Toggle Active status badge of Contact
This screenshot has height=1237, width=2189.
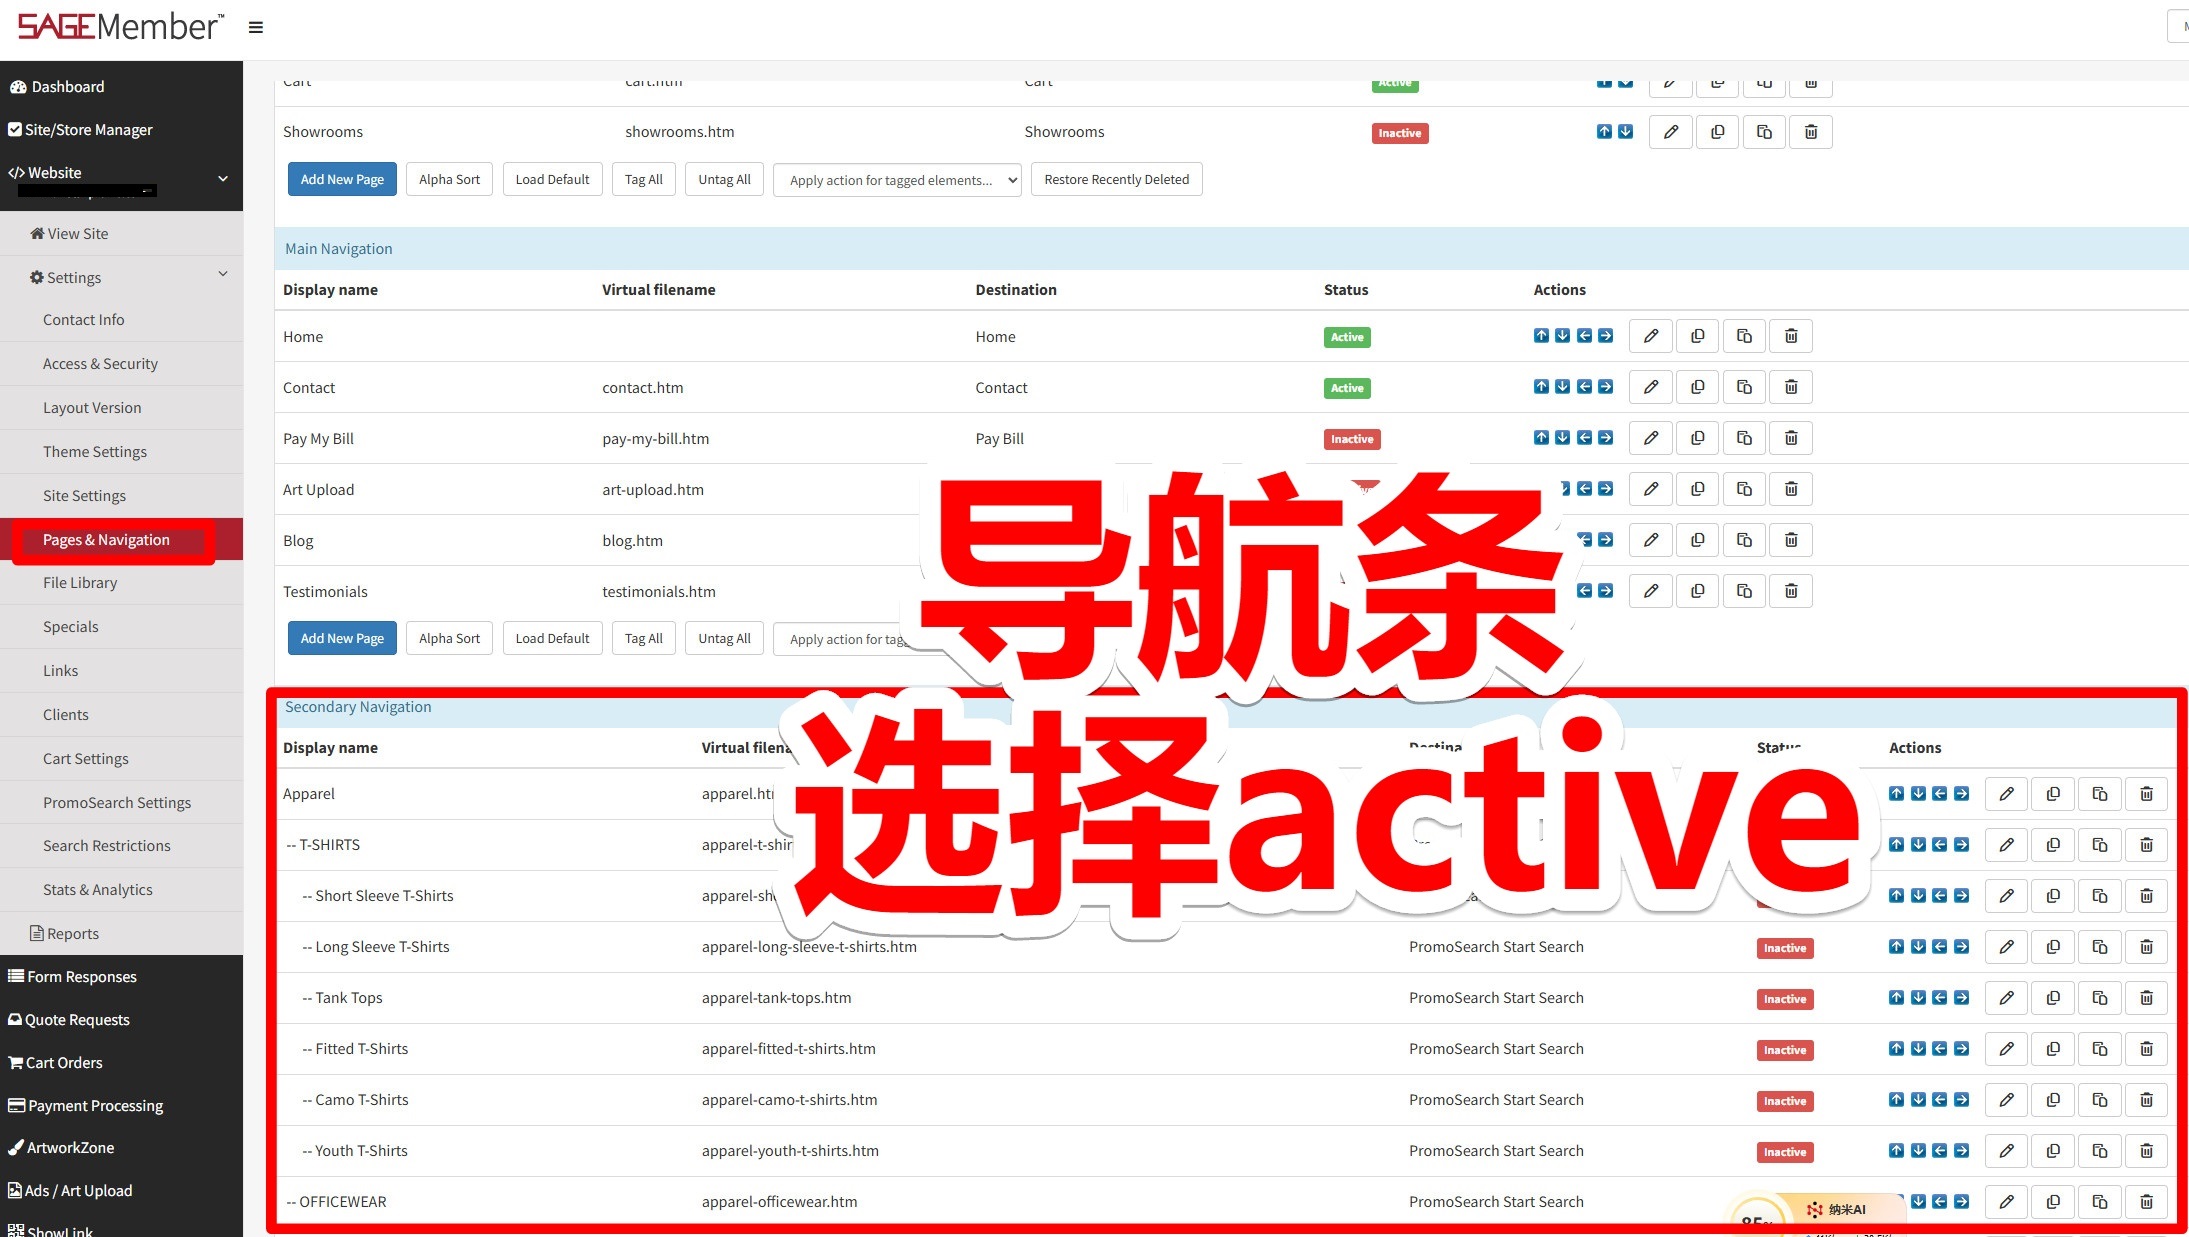pos(1346,388)
